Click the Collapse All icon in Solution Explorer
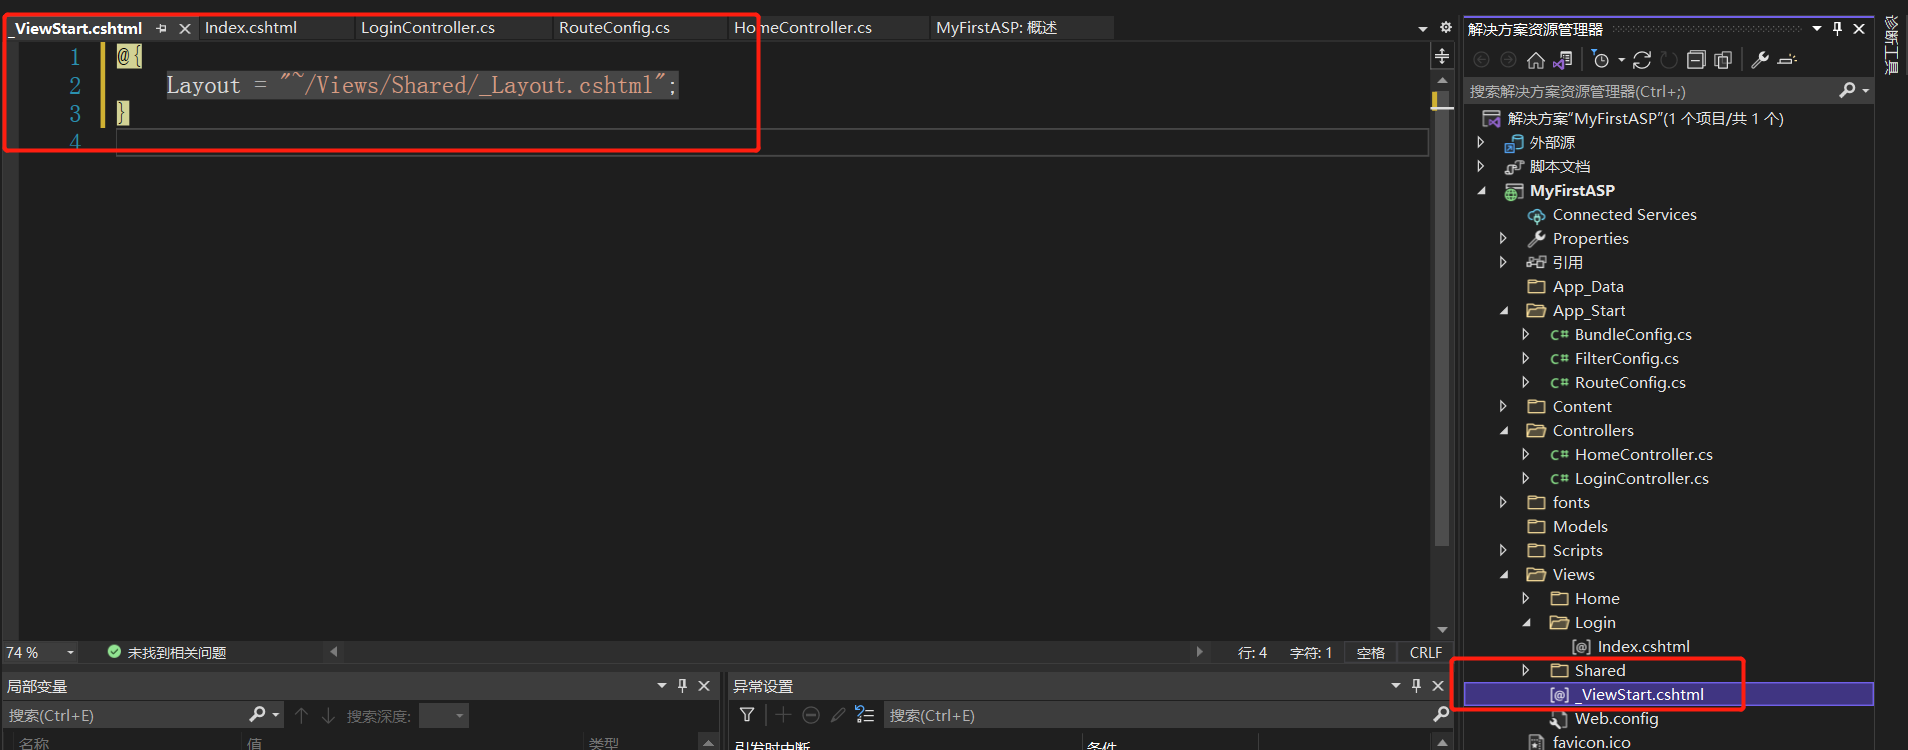This screenshot has height=750, width=1908. click(1696, 60)
